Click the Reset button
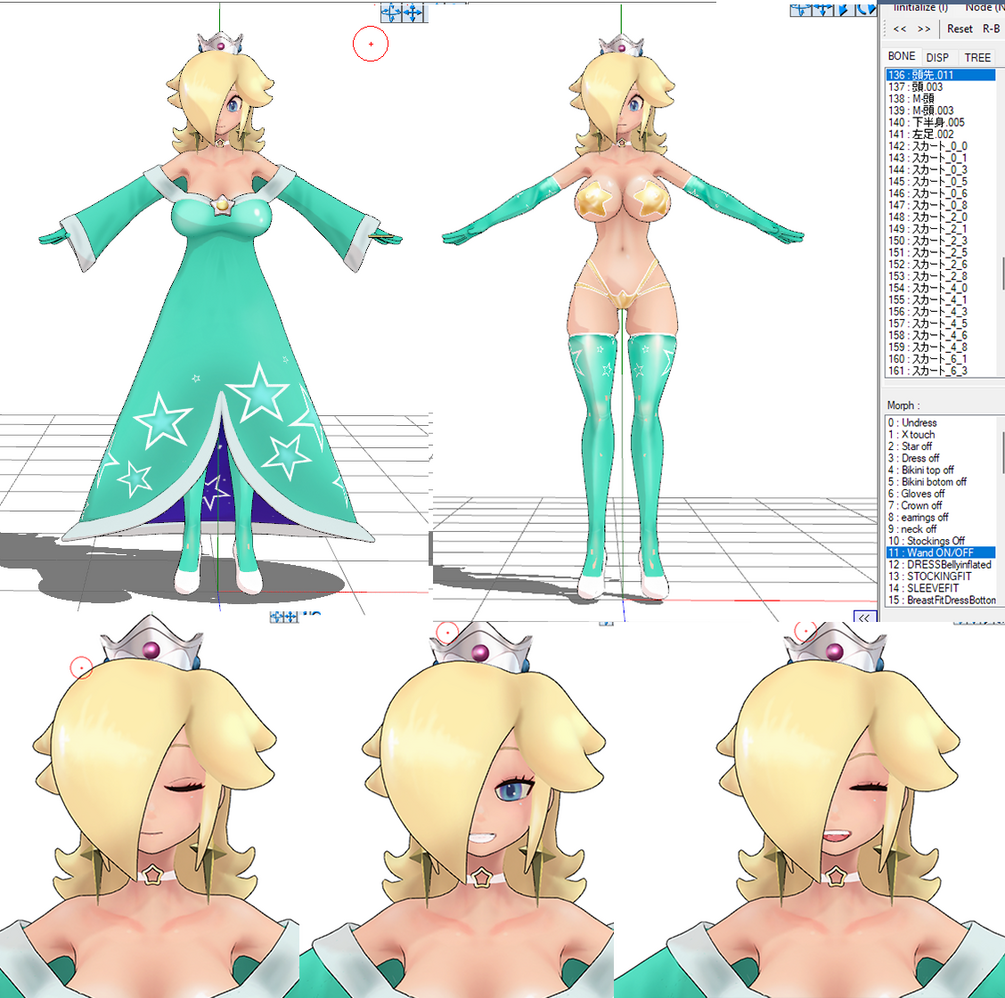Viewport: 1005px width, 998px height. coord(959,29)
